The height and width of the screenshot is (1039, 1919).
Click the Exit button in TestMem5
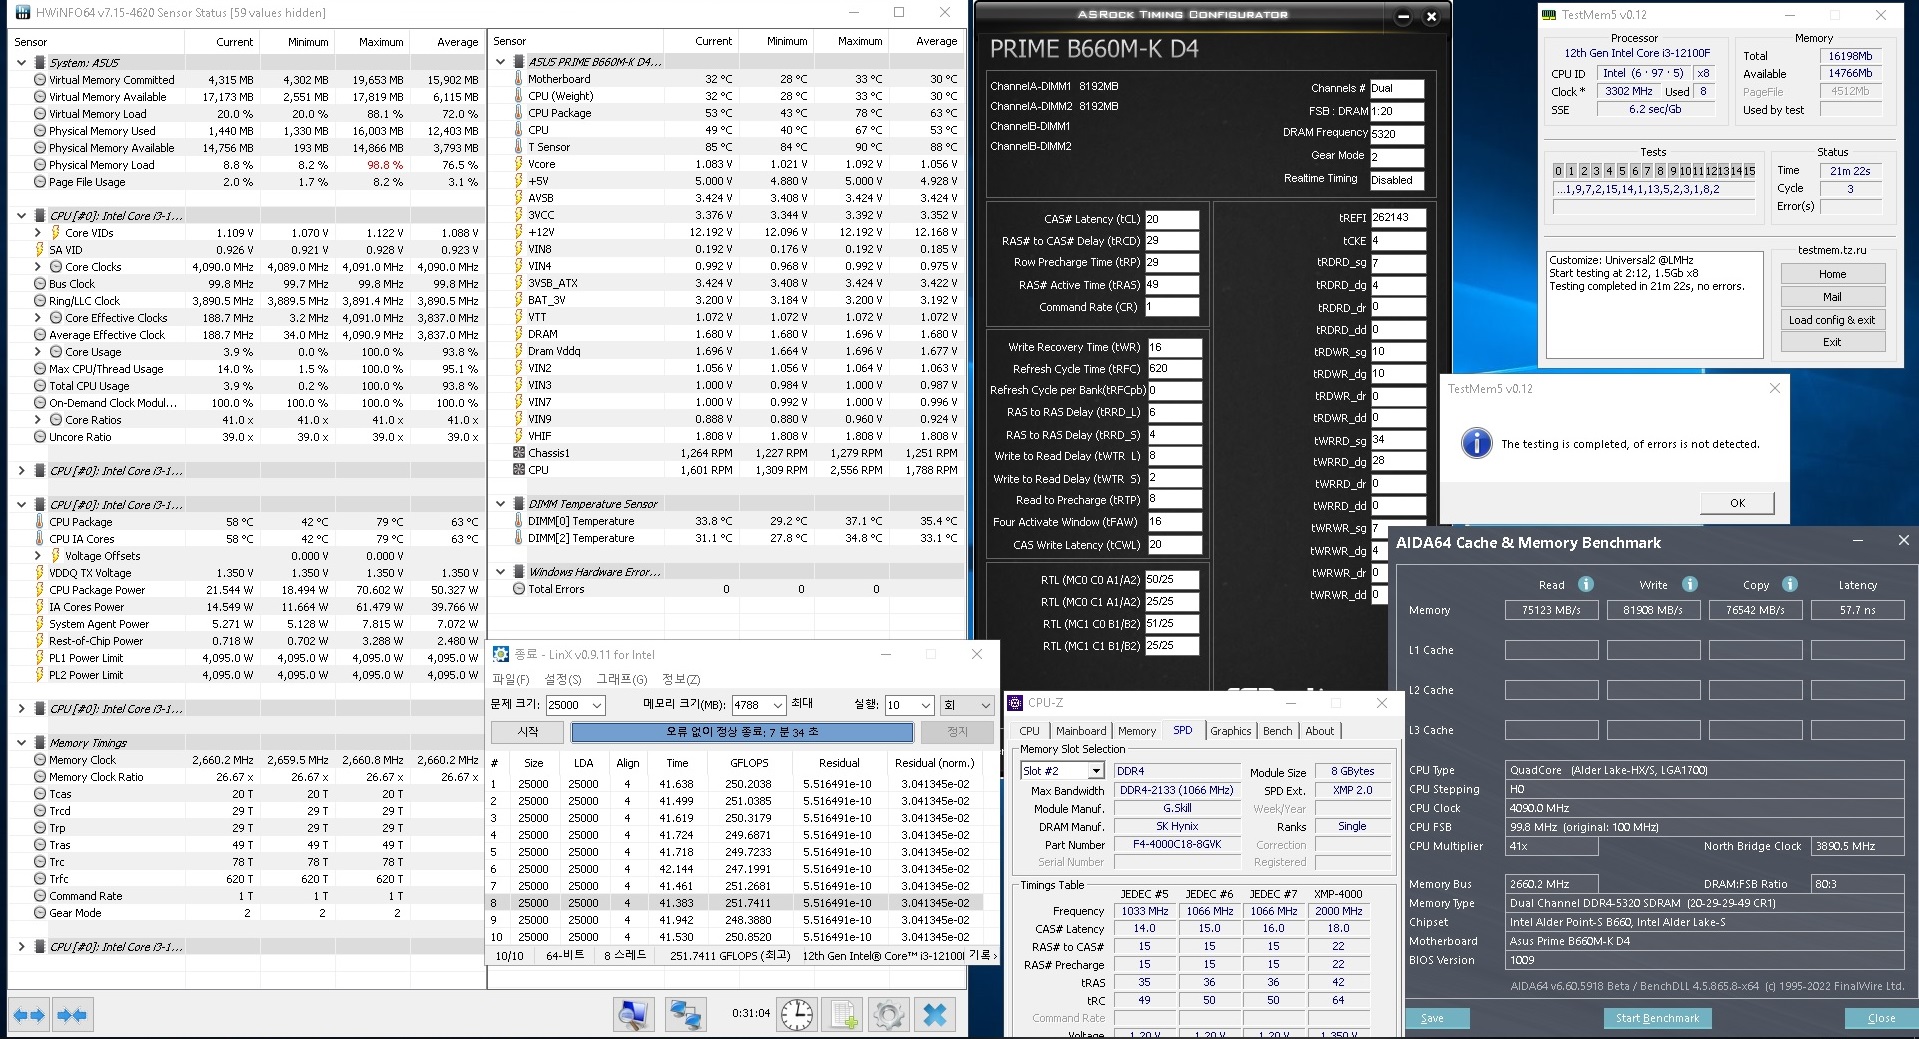(1833, 342)
